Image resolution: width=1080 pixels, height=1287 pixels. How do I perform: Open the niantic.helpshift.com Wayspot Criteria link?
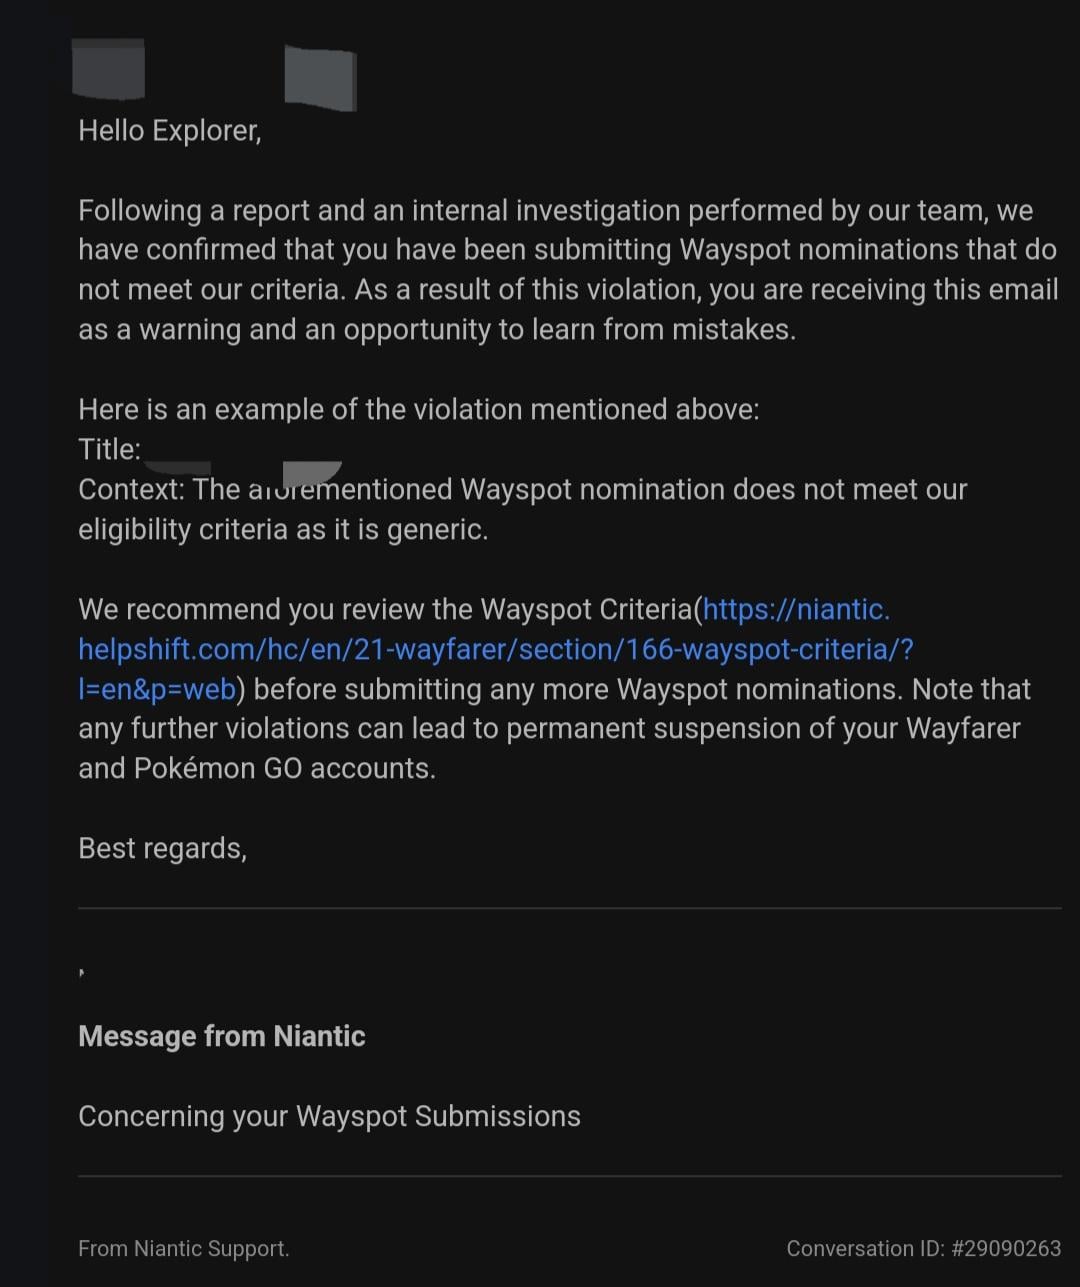[495, 649]
